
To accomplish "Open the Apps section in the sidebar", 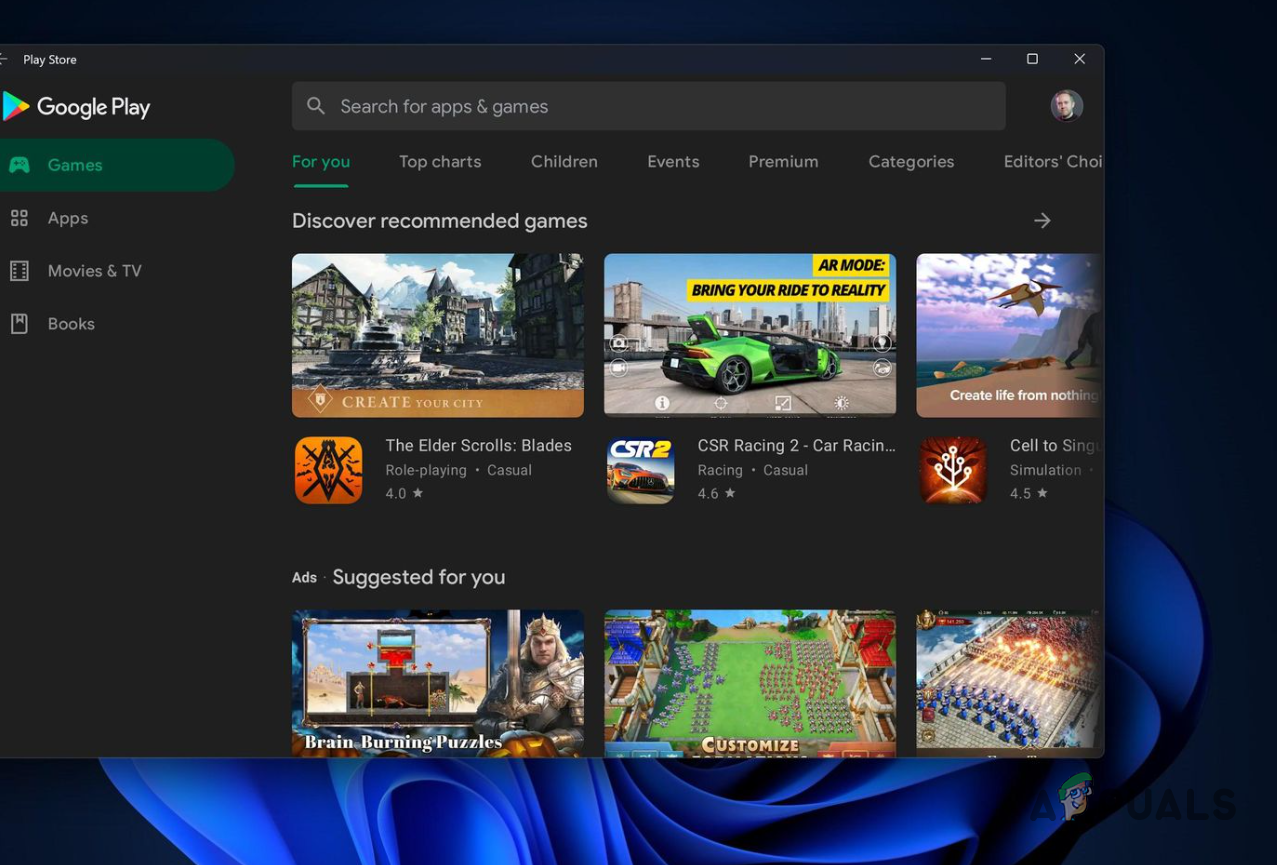I will (x=67, y=218).
